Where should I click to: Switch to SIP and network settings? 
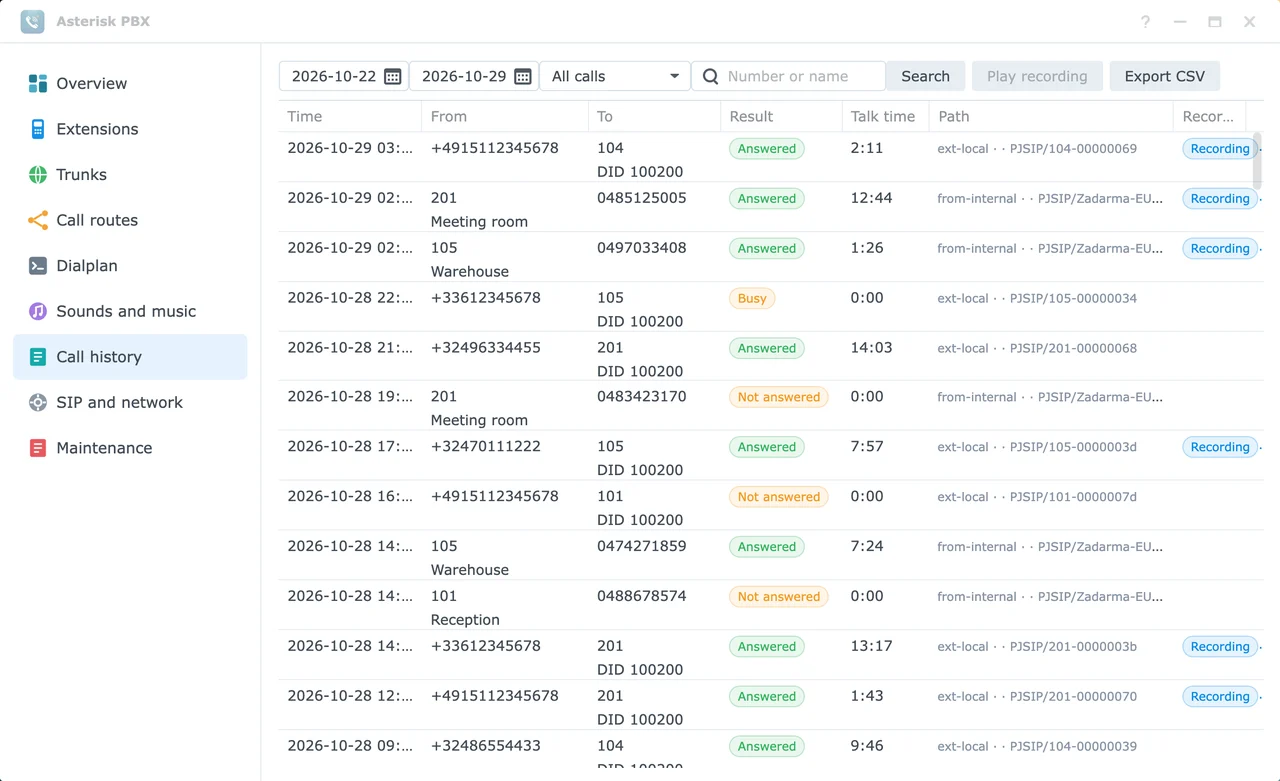point(130,402)
